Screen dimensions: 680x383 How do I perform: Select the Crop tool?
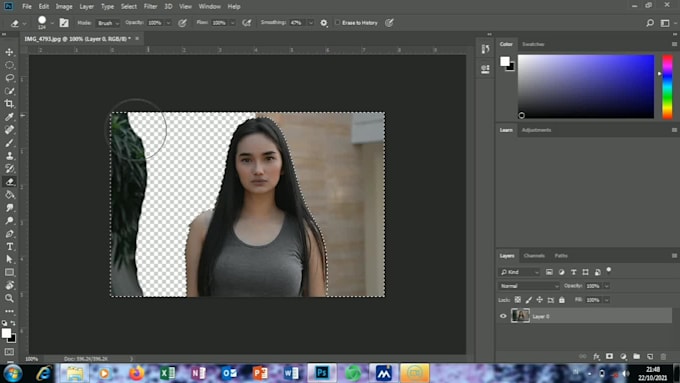(x=9, y=104)
